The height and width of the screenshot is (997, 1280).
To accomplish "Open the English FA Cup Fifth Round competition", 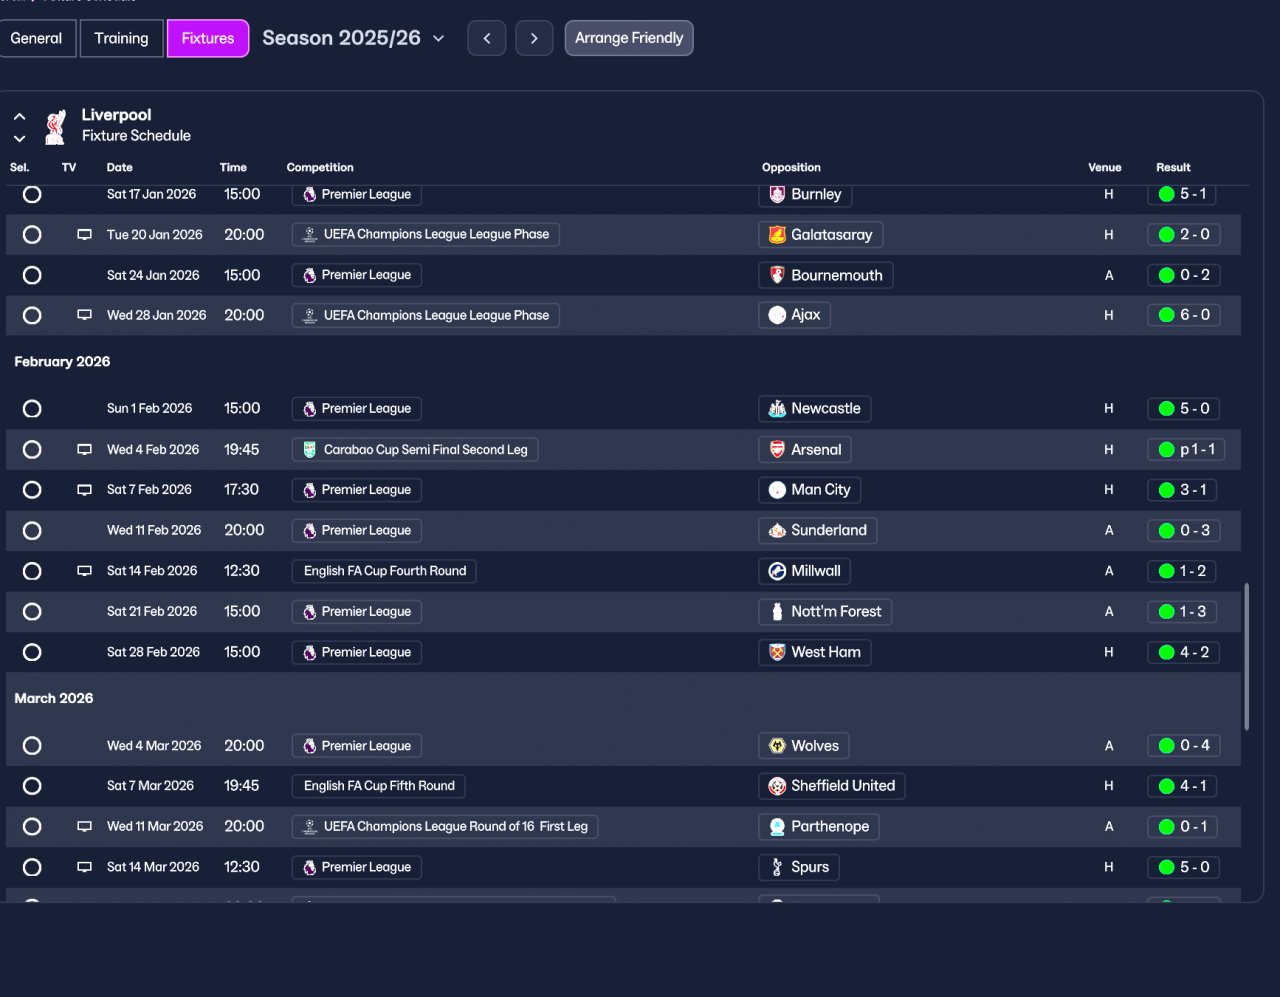I will click(x=378, y=786).
